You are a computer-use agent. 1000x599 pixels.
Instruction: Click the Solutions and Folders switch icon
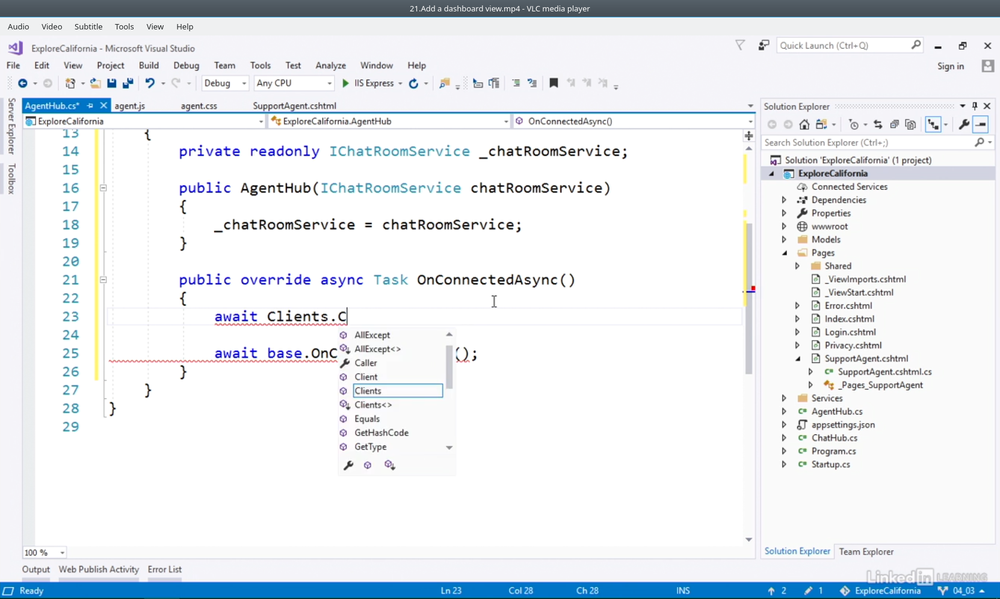tap(821, 124)
